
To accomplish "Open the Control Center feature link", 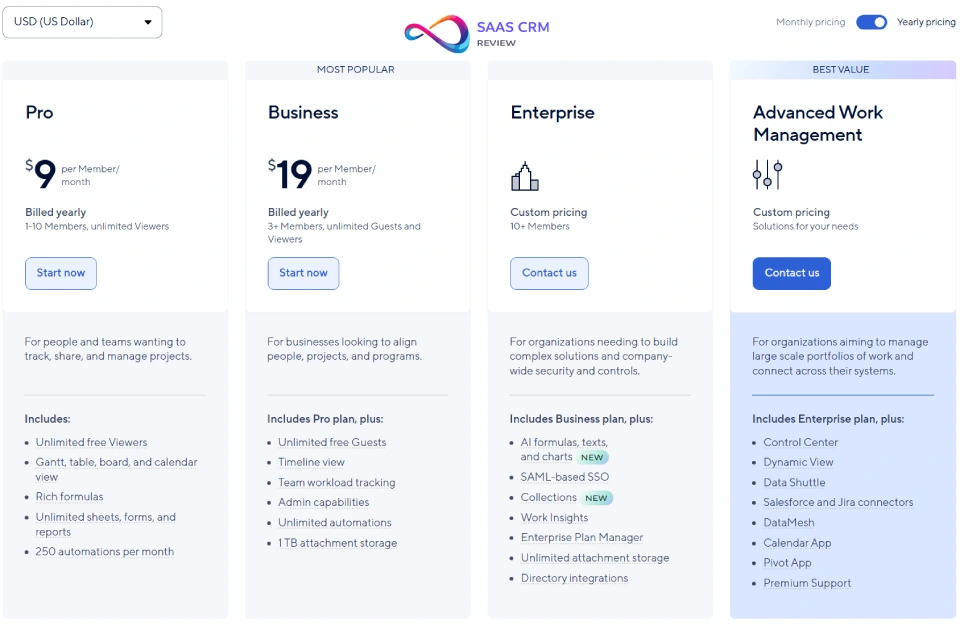I will click(x=800, y=442).
